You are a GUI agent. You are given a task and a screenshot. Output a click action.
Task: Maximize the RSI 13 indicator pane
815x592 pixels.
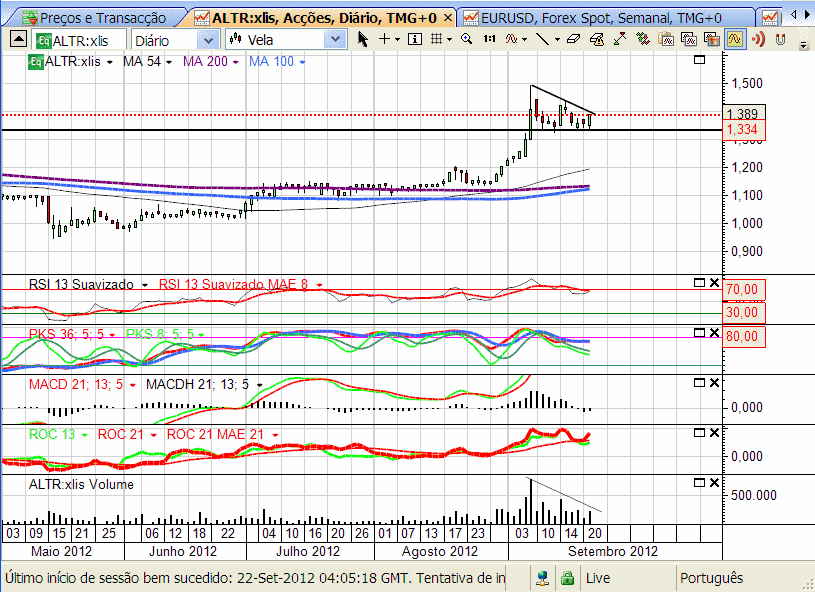(x=699, y=283)
